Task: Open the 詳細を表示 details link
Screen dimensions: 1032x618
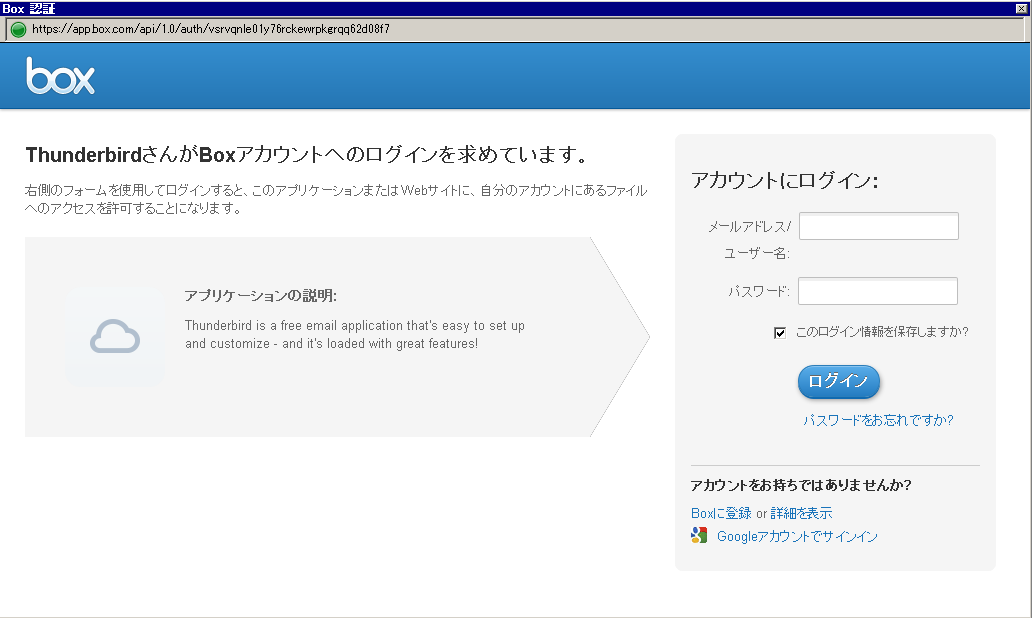Action: tap(801, 513)
